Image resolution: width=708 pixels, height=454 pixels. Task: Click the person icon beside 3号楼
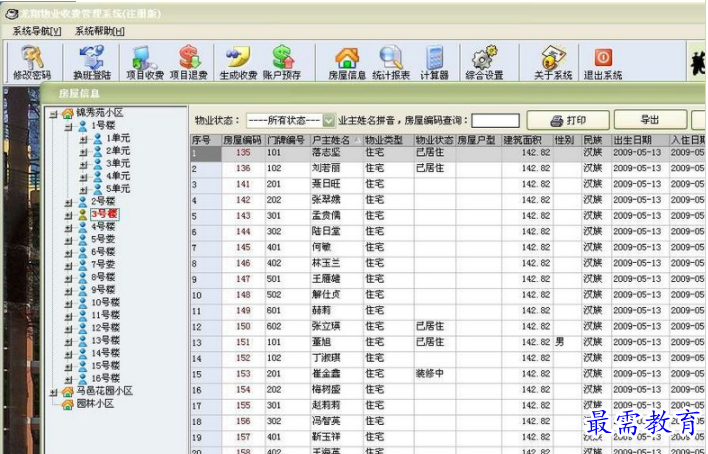coord(83,214)
